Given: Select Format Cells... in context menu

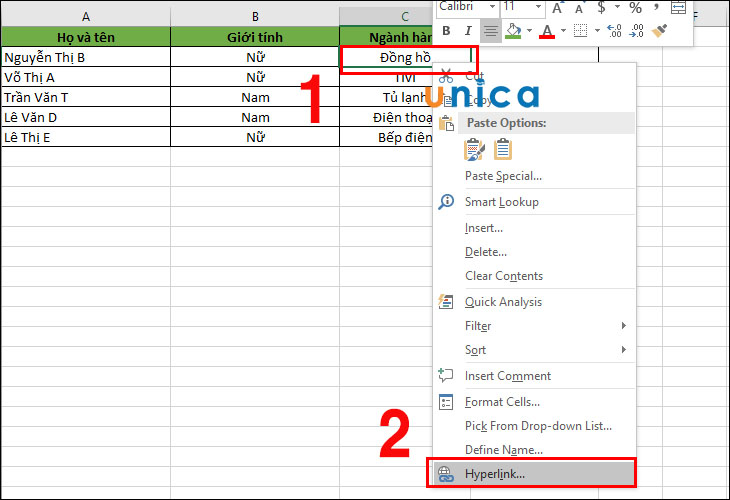Looking at the screenshot, I should tap(503, 402).
